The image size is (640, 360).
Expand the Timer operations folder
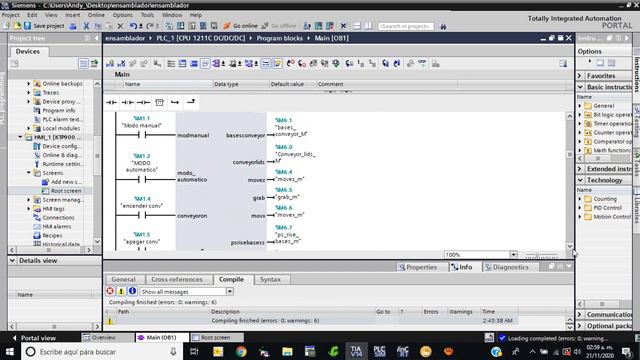tap(580, 124)
